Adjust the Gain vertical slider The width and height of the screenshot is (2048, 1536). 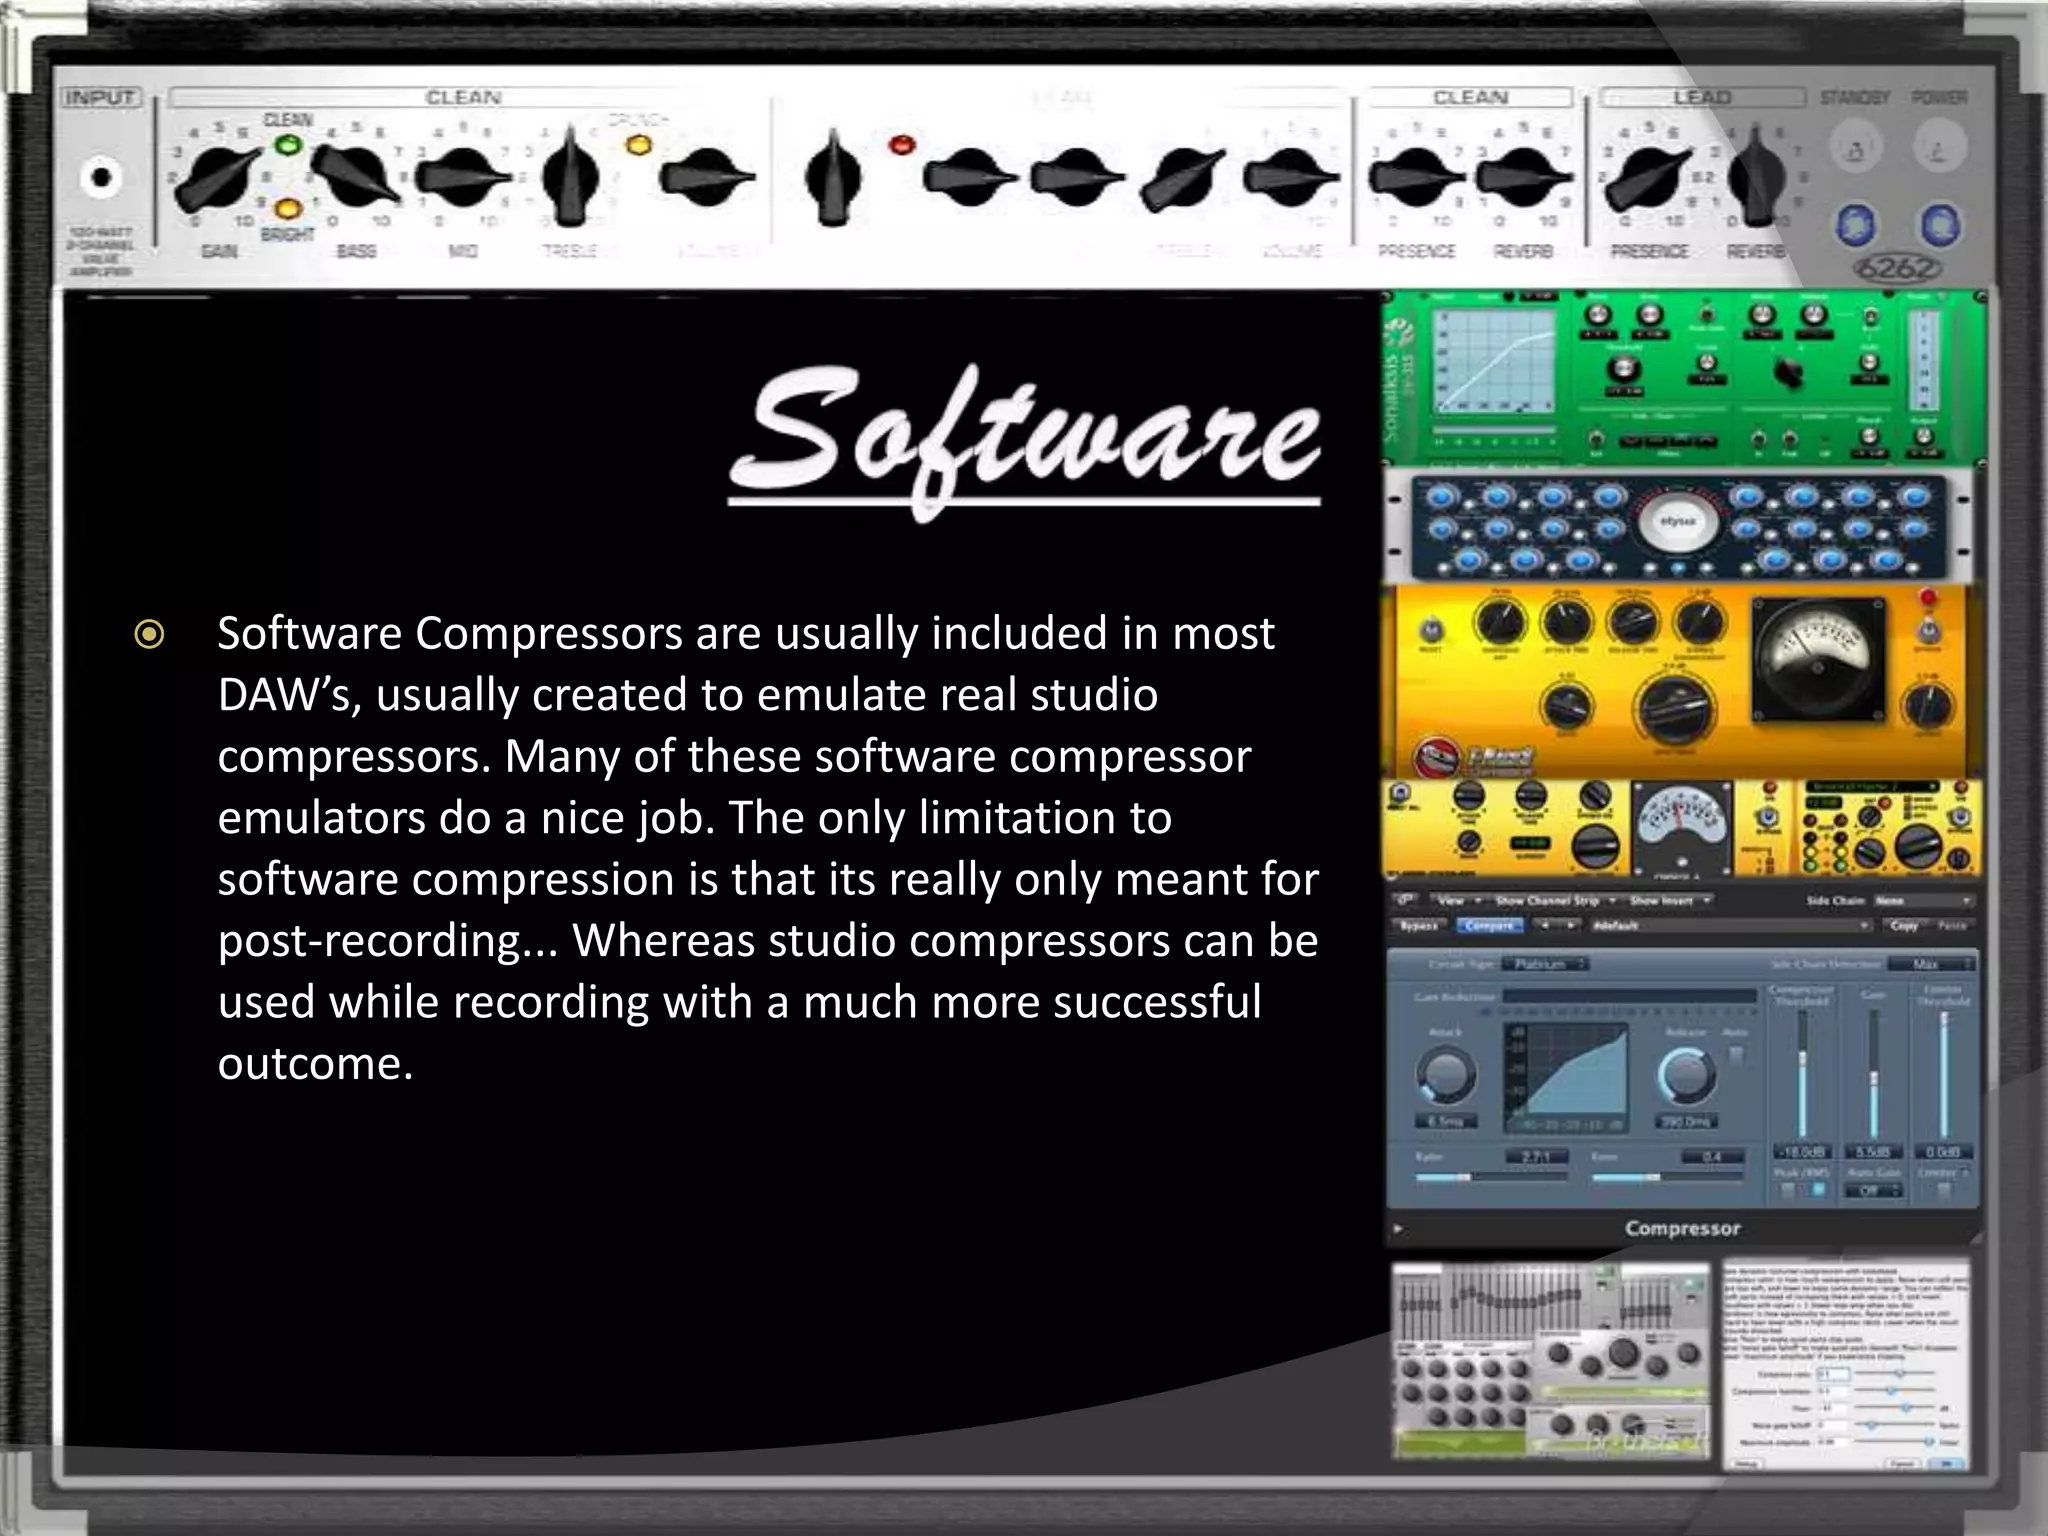coord(1874,1074)
